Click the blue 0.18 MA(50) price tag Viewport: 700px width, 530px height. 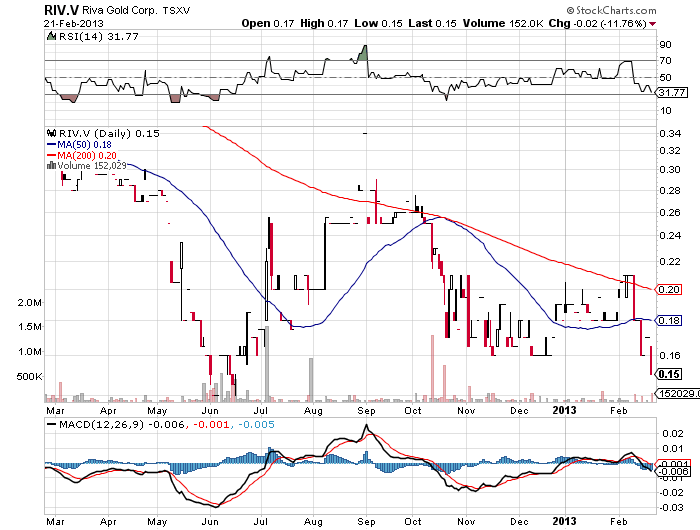[668, 320]
